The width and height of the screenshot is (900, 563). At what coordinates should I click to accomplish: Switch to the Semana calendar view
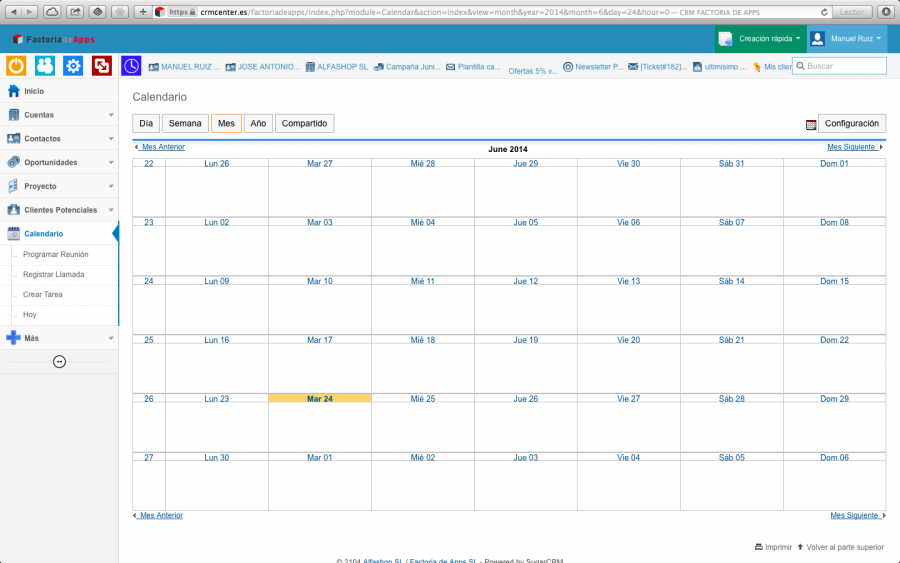[184, 123]
